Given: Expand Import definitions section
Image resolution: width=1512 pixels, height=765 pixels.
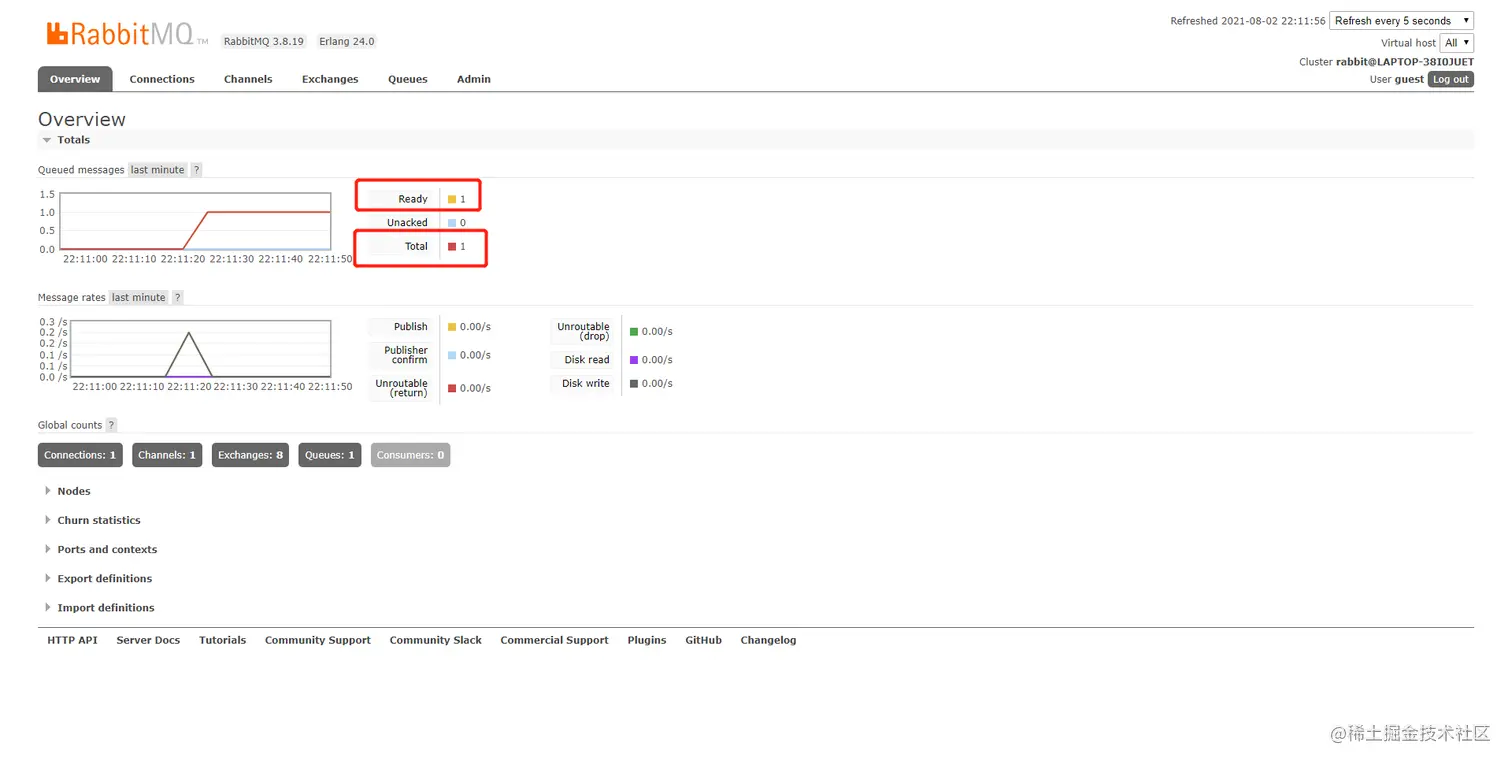Looking at the screenshot, I should (100, 608).
